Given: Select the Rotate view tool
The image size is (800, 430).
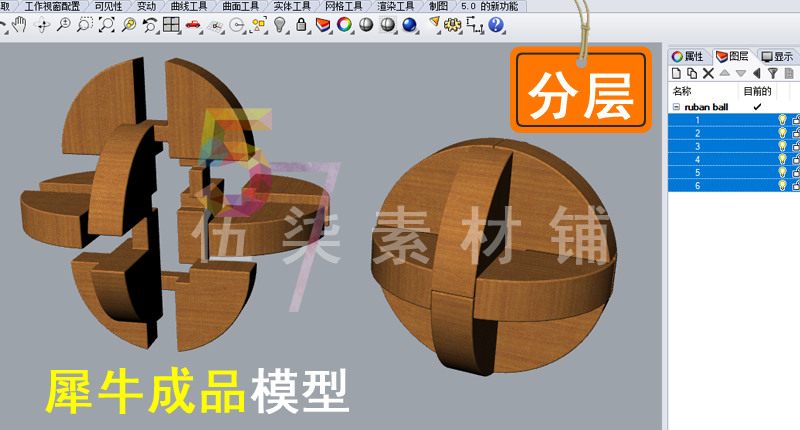Looking at the screenshot, I should tap(42, 24).
